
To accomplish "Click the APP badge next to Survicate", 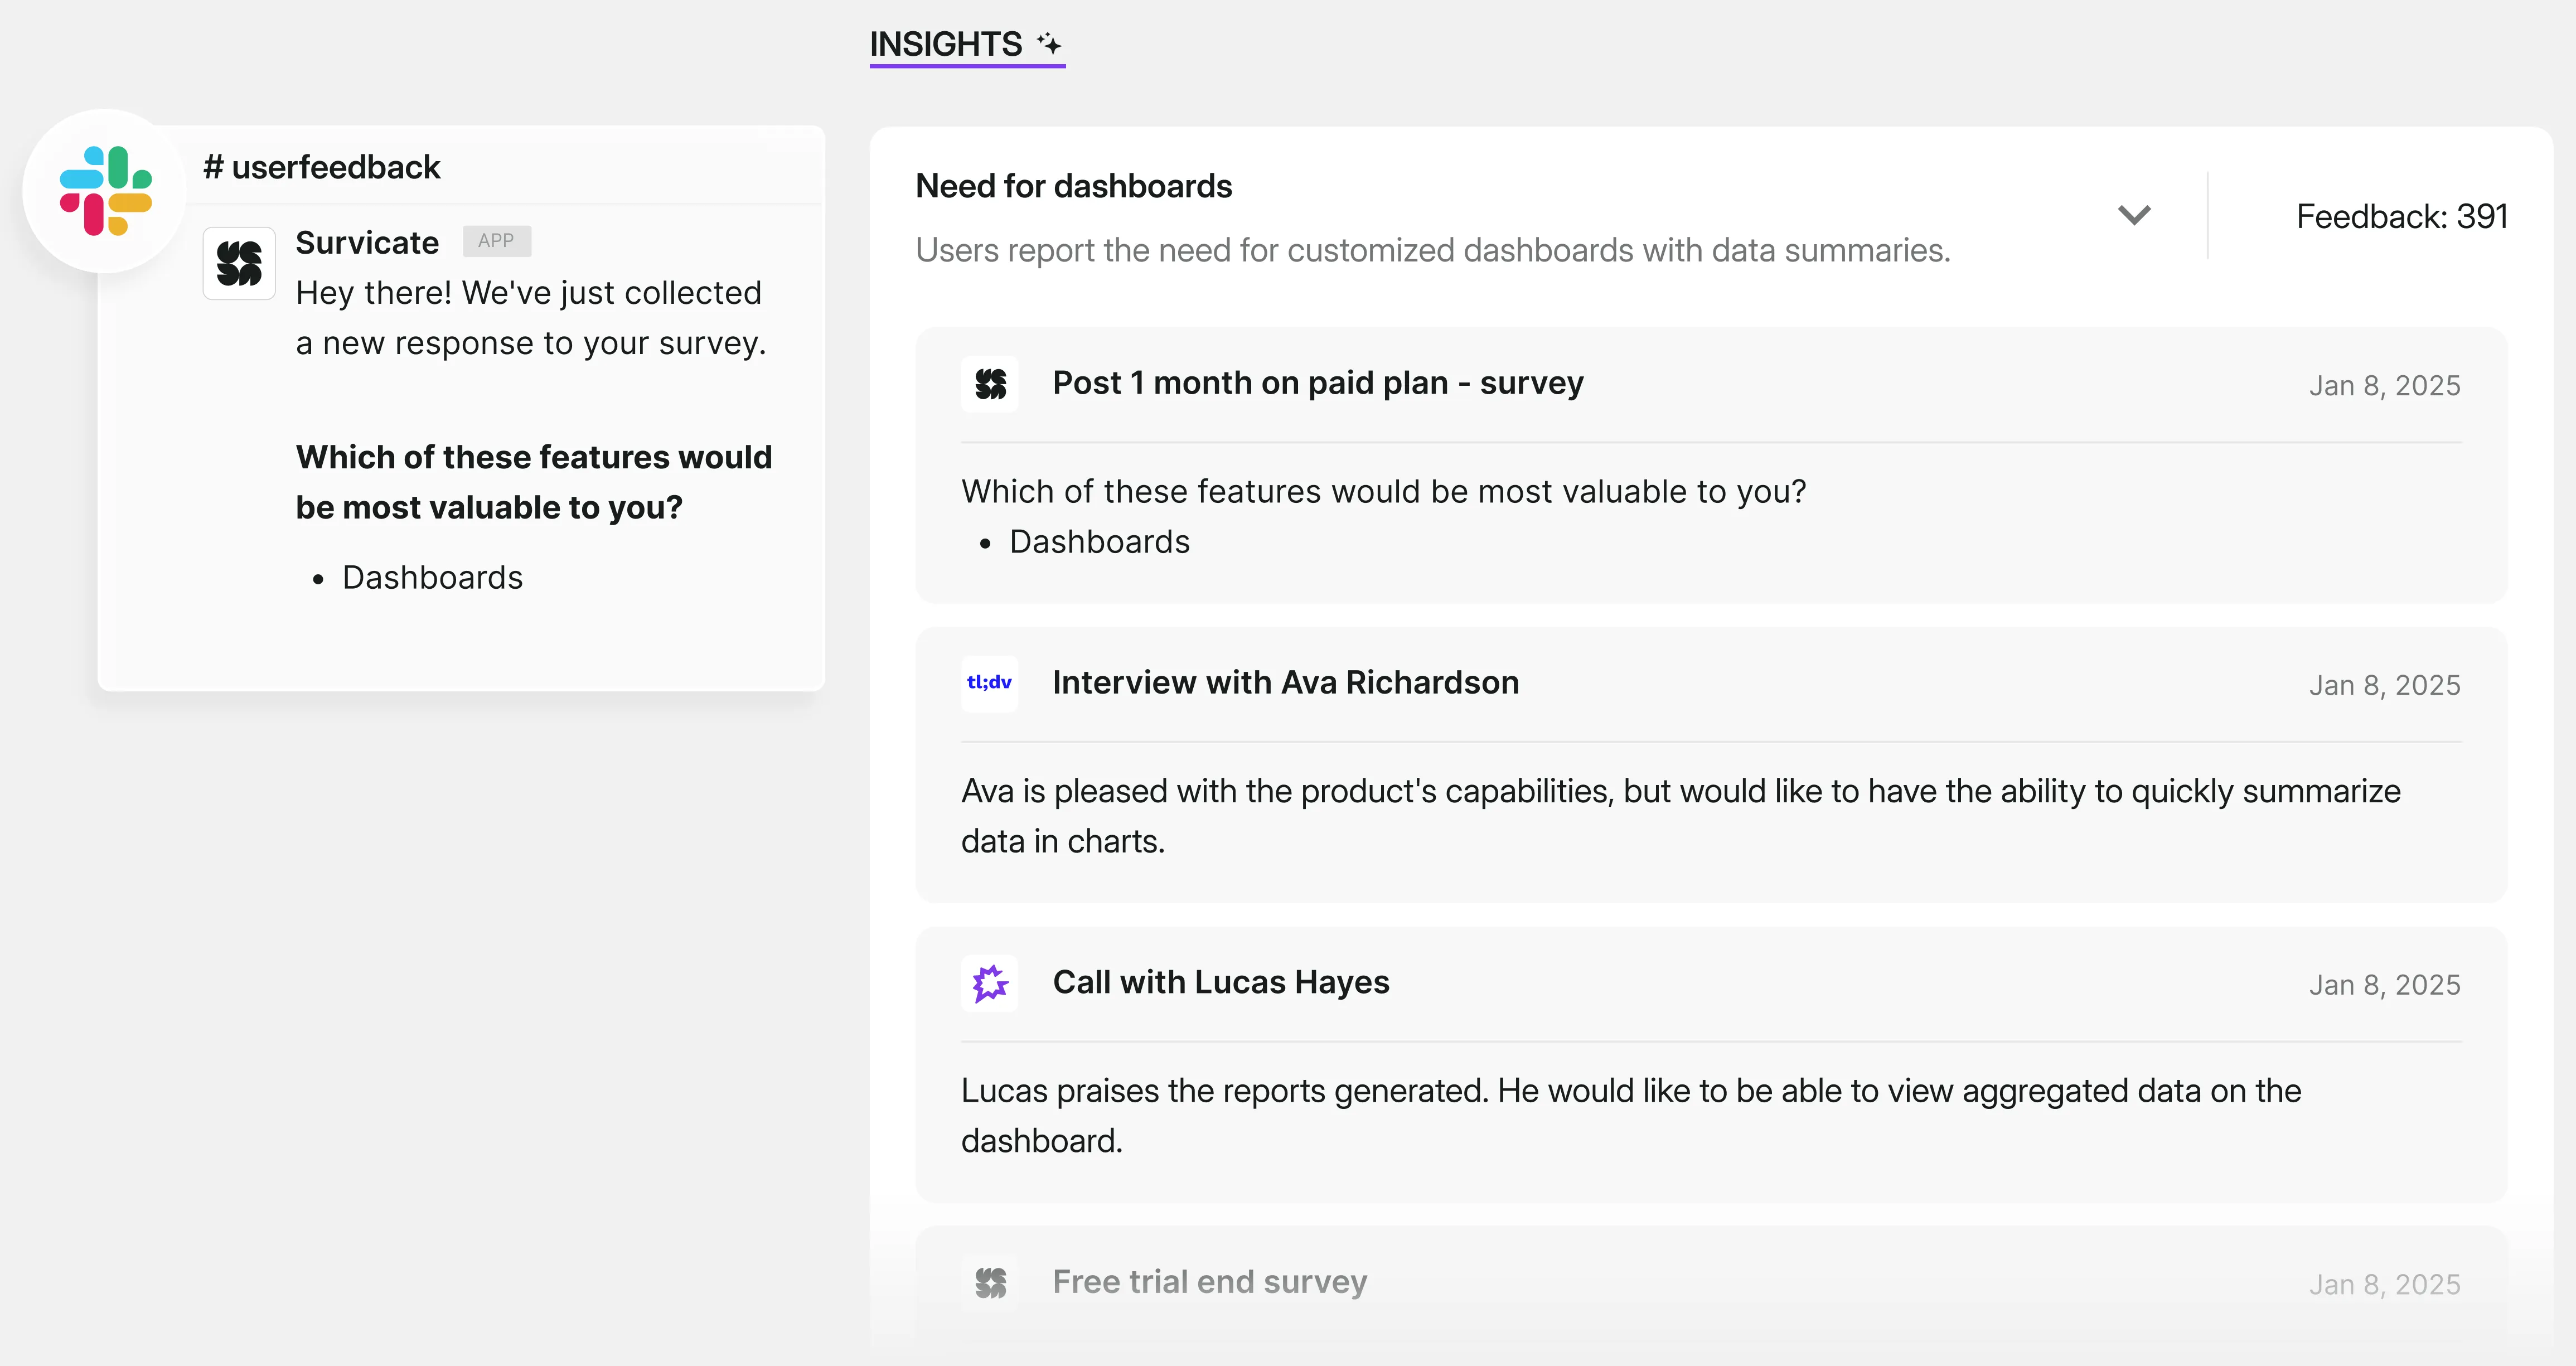I will click(x=497, y=241).
